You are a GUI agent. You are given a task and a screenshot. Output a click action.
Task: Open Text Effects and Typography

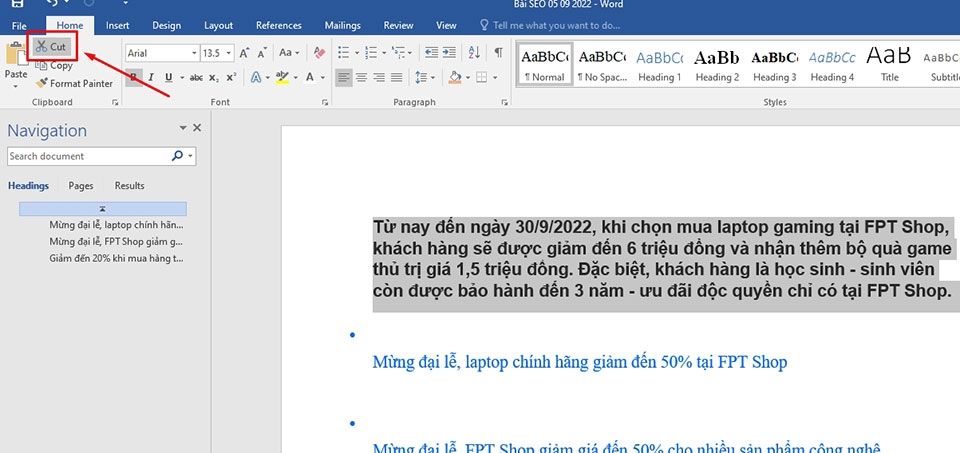click(x=255, y=78)
